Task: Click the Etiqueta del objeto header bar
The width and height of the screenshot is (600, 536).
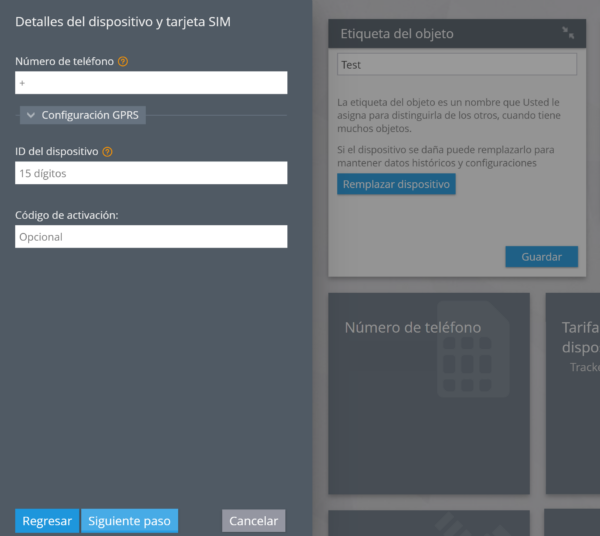Action: click(x=440, y=33)
